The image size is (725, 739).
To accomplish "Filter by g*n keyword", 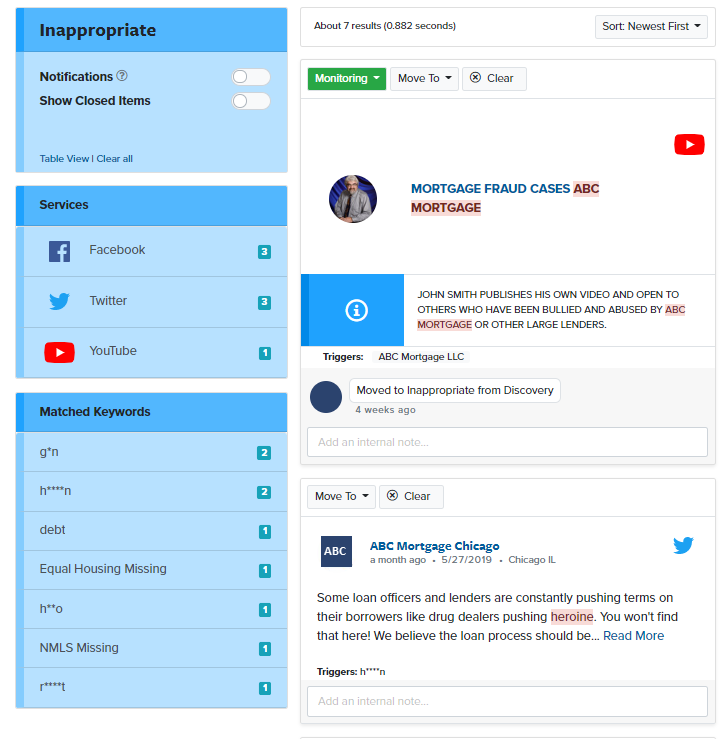I will [x=156, y=452].
